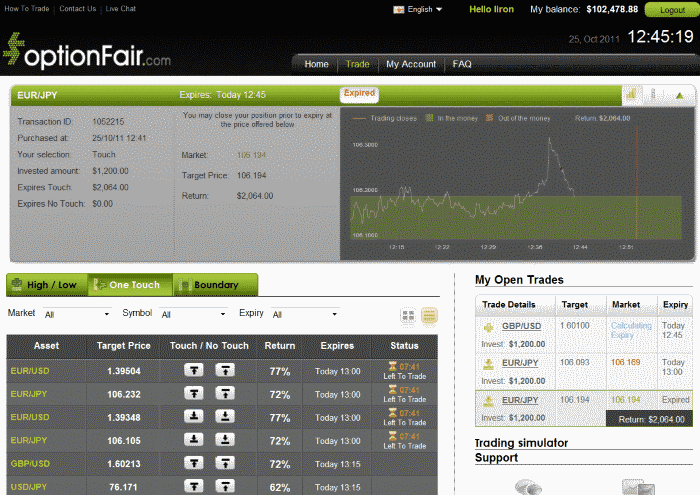The image size is (700, 495).
Task: Switch to list view layout
Action: [x=429, y=316]
